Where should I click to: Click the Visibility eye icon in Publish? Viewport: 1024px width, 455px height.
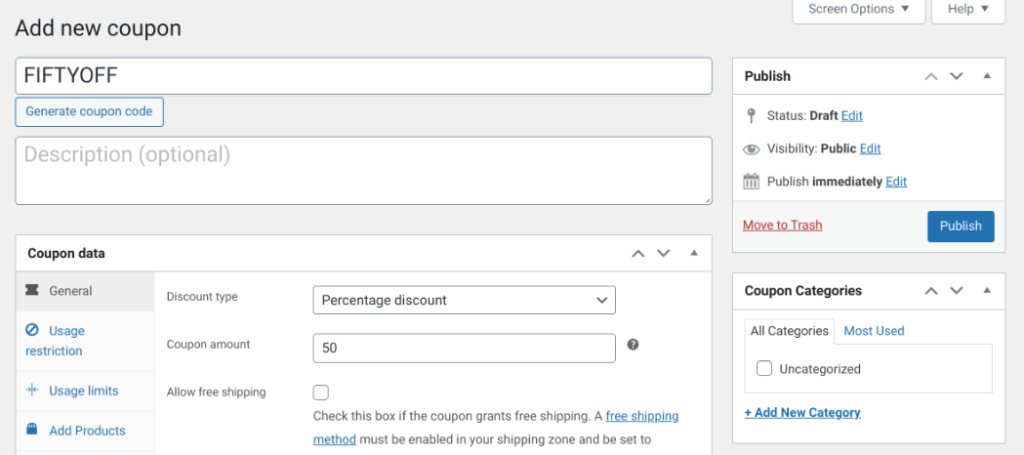point(752,149)
